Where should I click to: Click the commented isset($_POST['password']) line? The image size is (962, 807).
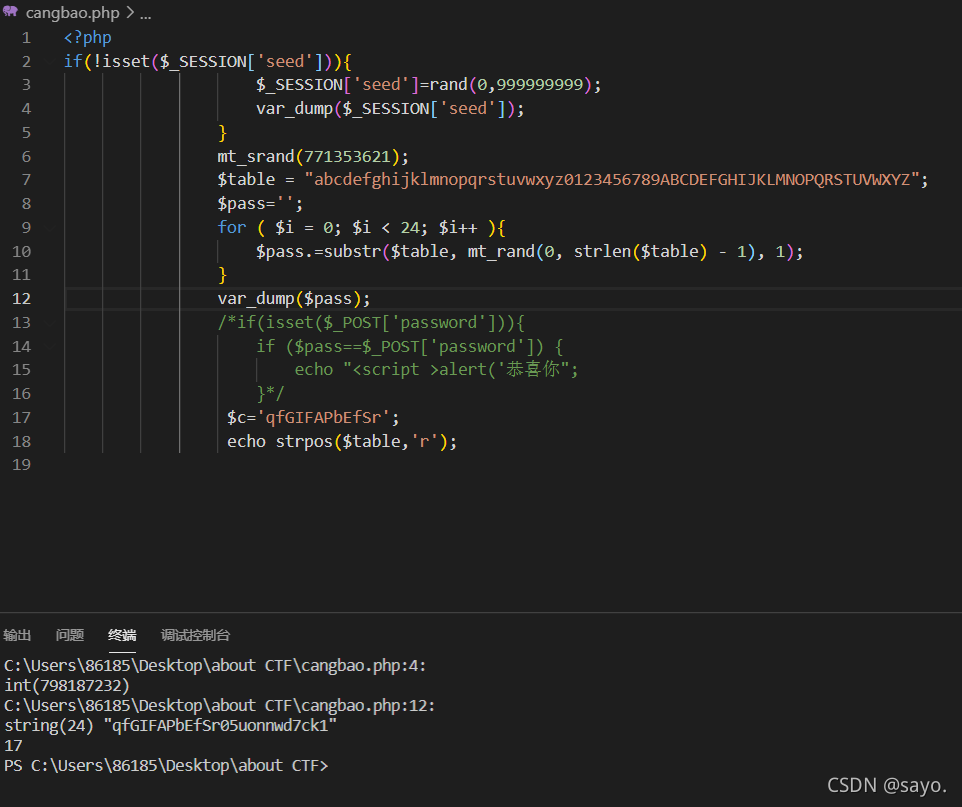[x=371, y=323]
